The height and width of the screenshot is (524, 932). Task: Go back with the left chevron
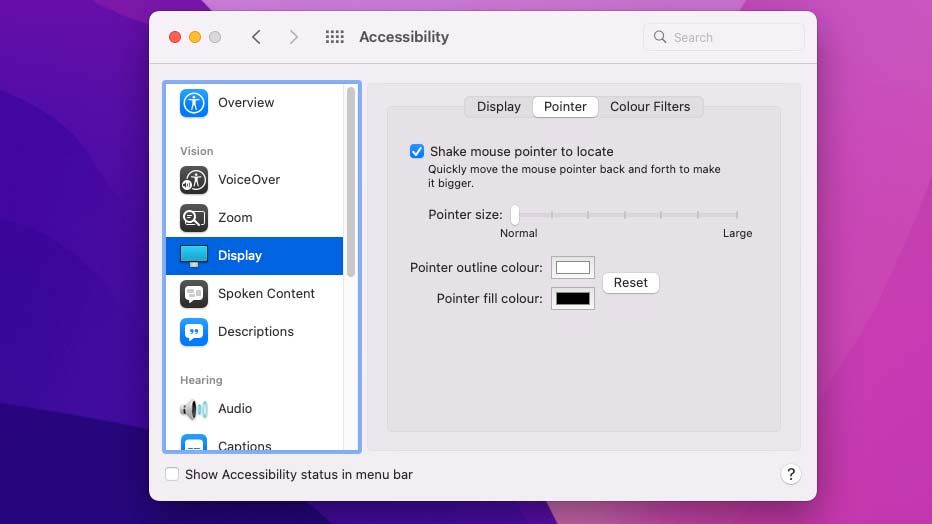[x=256, y=37]
